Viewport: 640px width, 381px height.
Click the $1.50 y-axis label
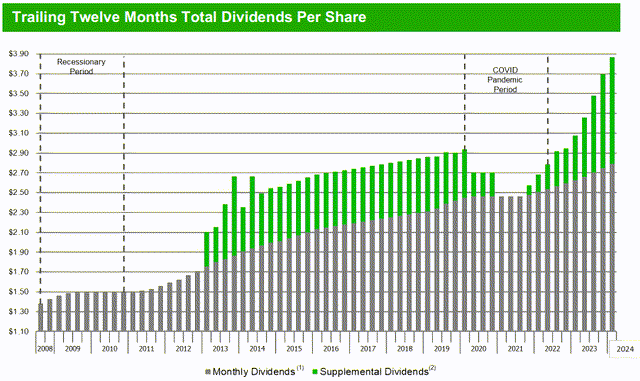coord(19,292)
